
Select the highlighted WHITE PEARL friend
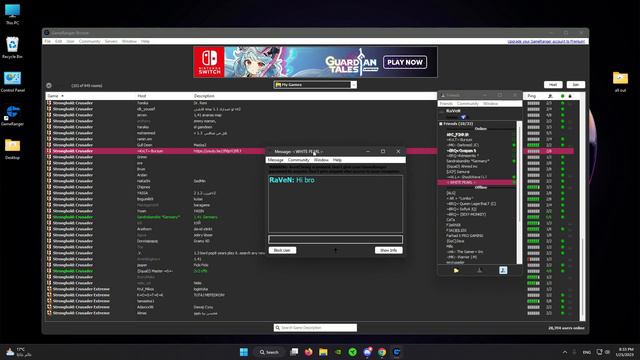coord(476,182)
